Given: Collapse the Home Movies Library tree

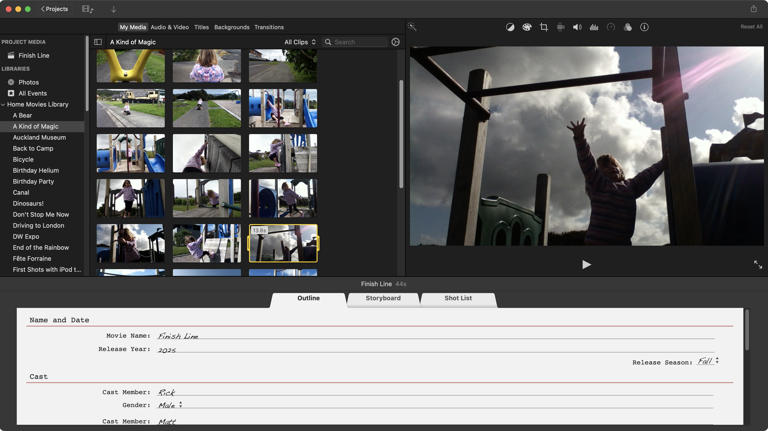Looking at the screenshot, I should click(x=3, y=104).
